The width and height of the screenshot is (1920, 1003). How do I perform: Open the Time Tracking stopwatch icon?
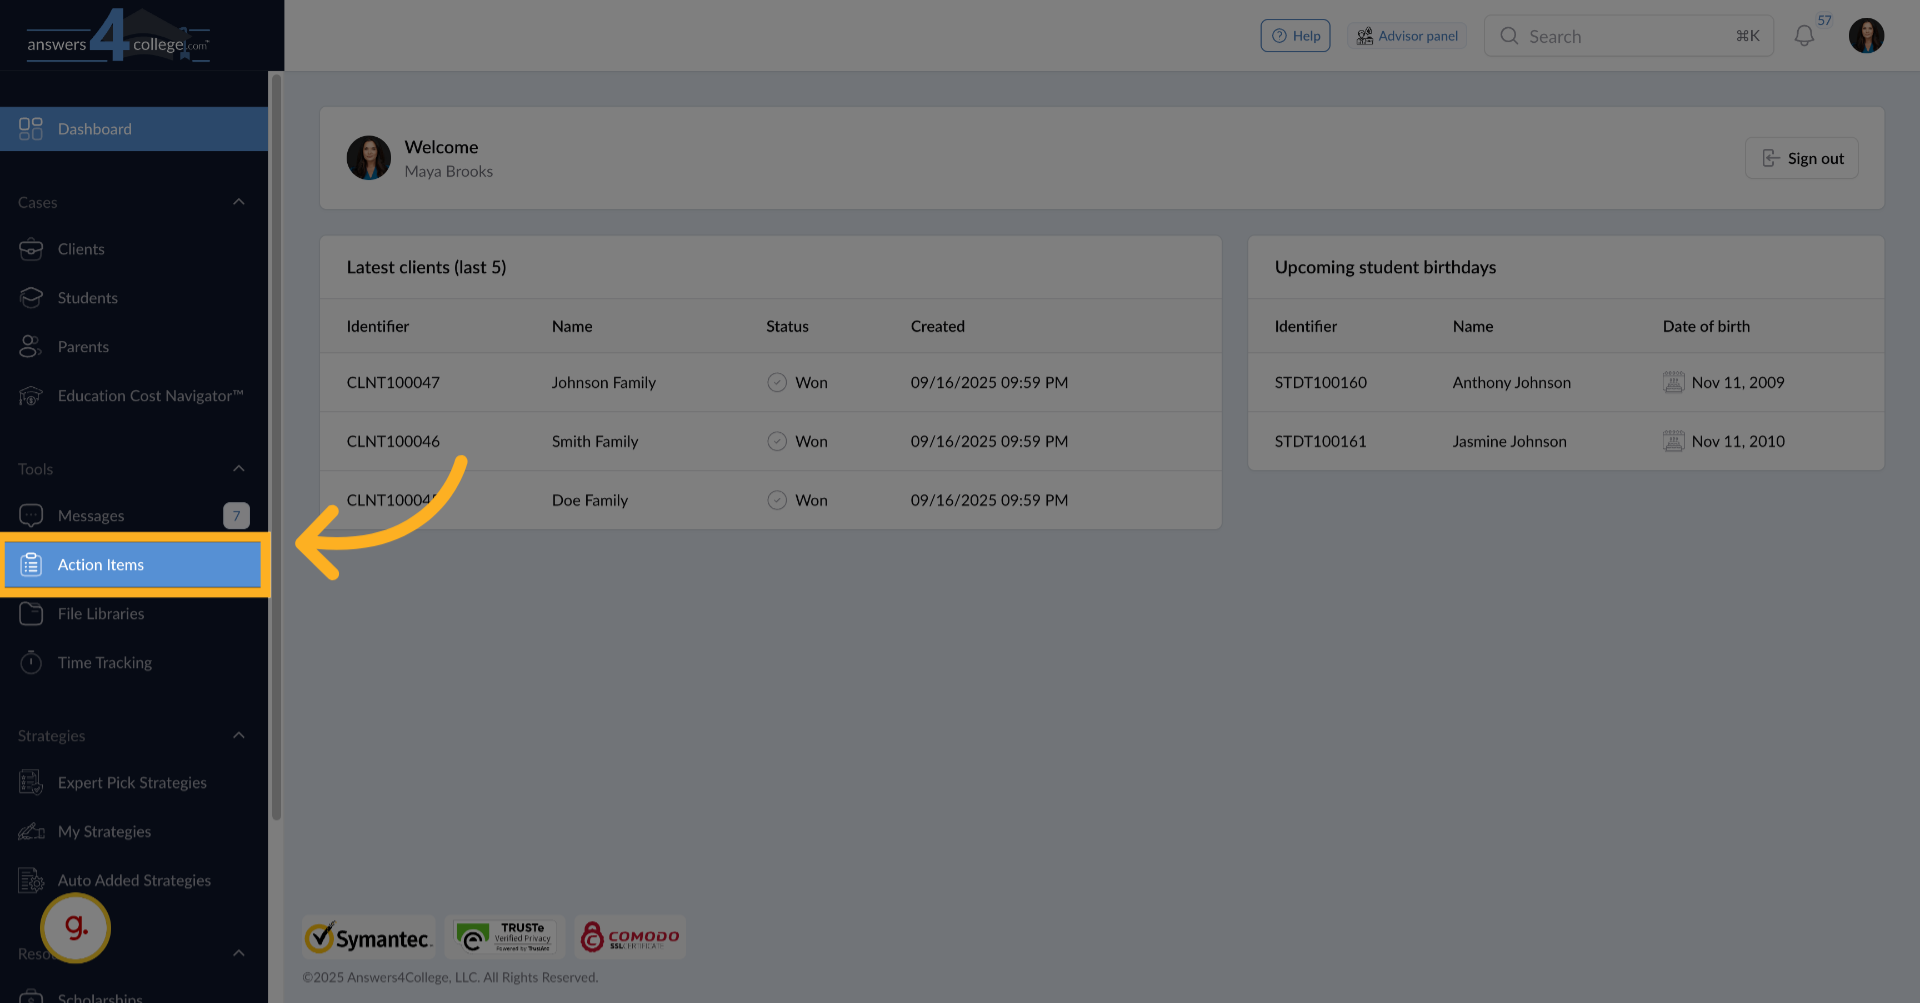click(x=31, y=662)
